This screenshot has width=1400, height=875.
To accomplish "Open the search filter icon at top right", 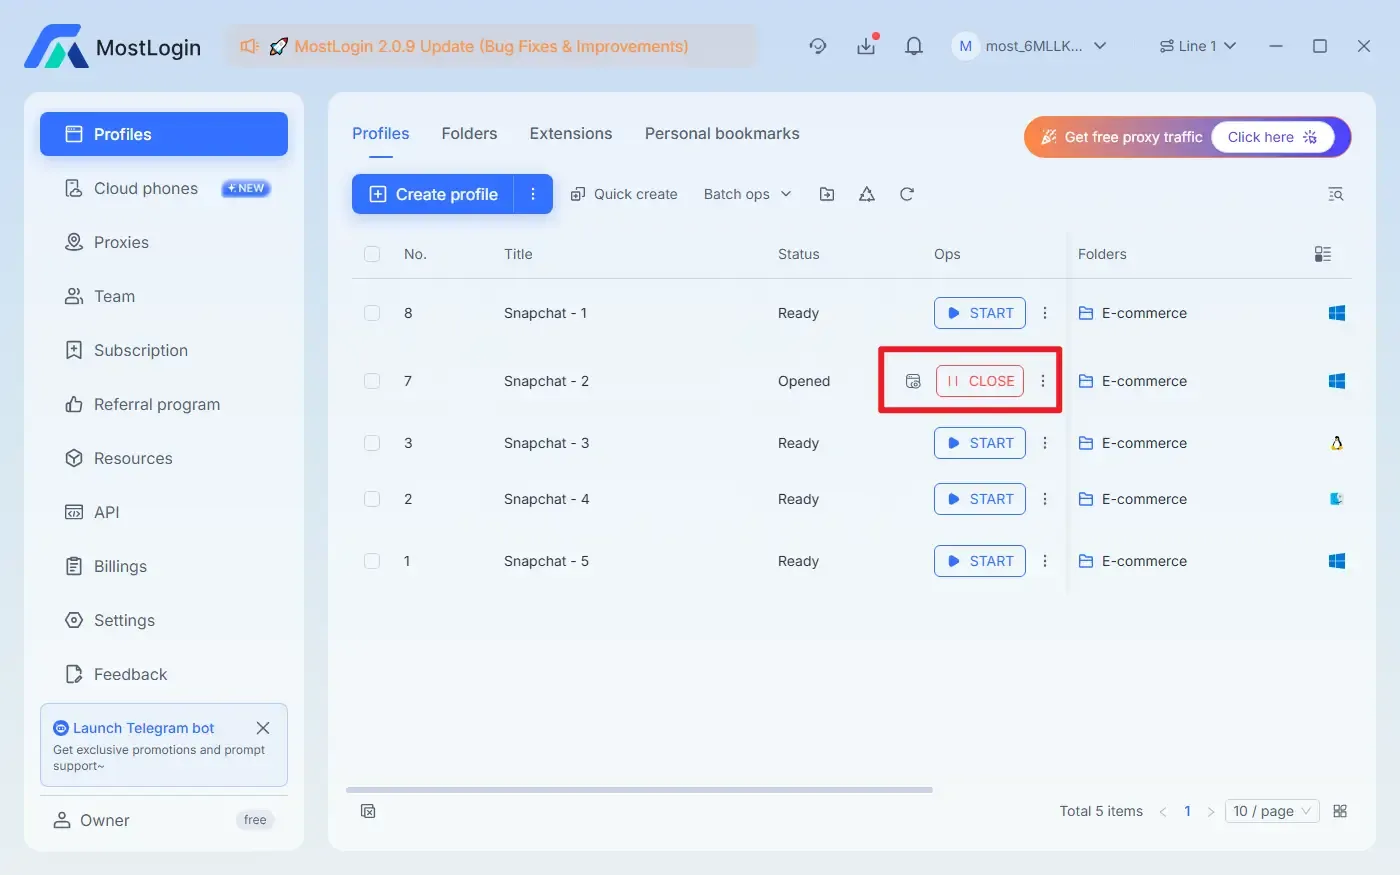I will click(1335, 194).
